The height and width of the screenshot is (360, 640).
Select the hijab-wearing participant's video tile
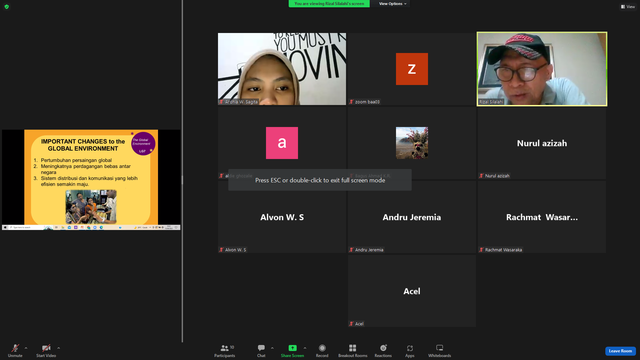(282, 69)
